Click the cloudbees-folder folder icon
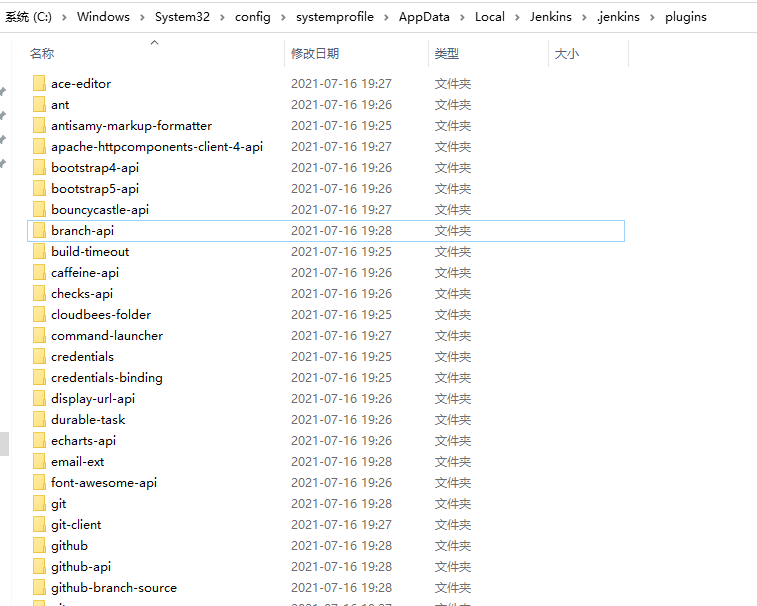Image resolution: width=757 pixels, height=606 pixels. click(40, 314)
